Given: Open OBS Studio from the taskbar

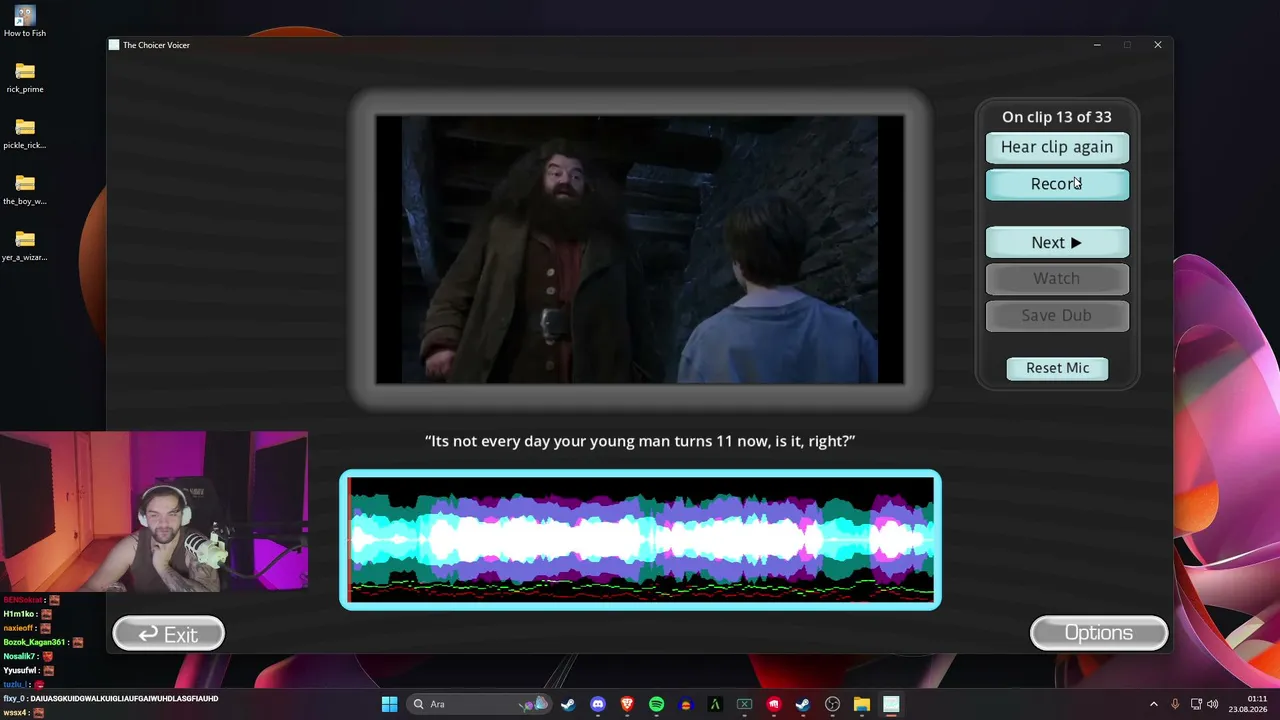Looking at the screenshot, I should 832,704.
